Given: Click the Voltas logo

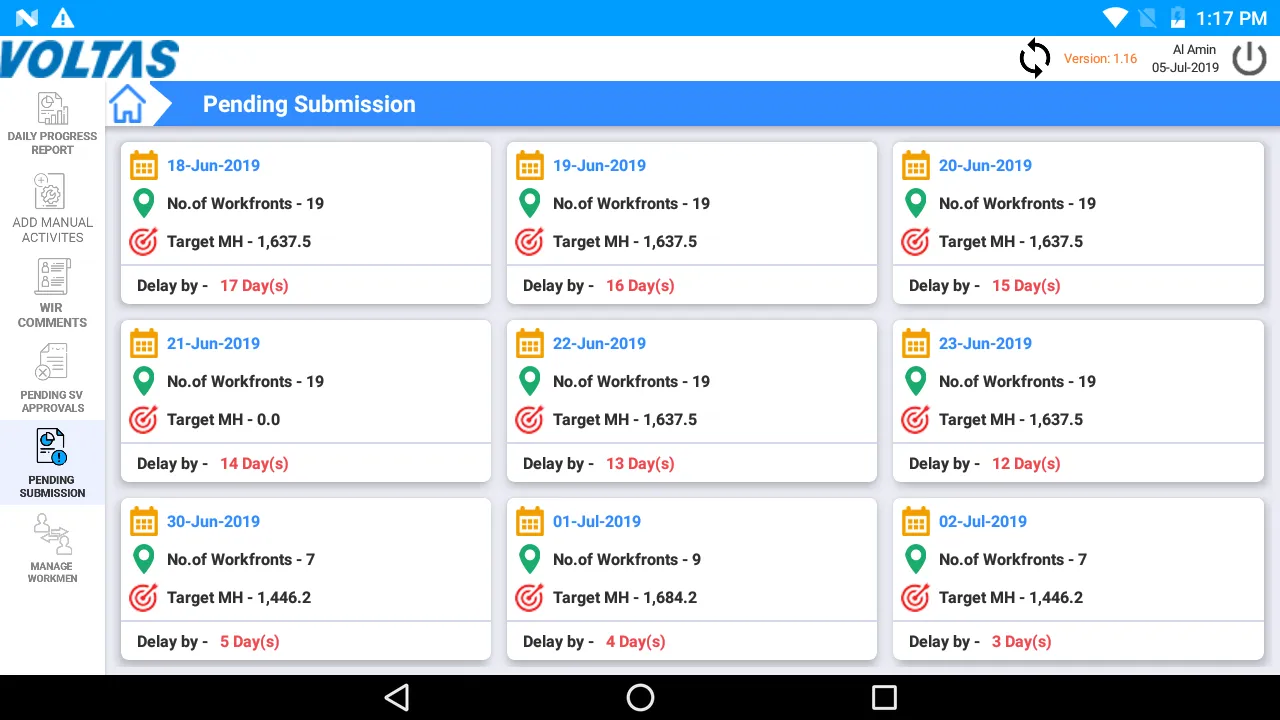Looking at the screenshot, I should (x=90, y=59).
